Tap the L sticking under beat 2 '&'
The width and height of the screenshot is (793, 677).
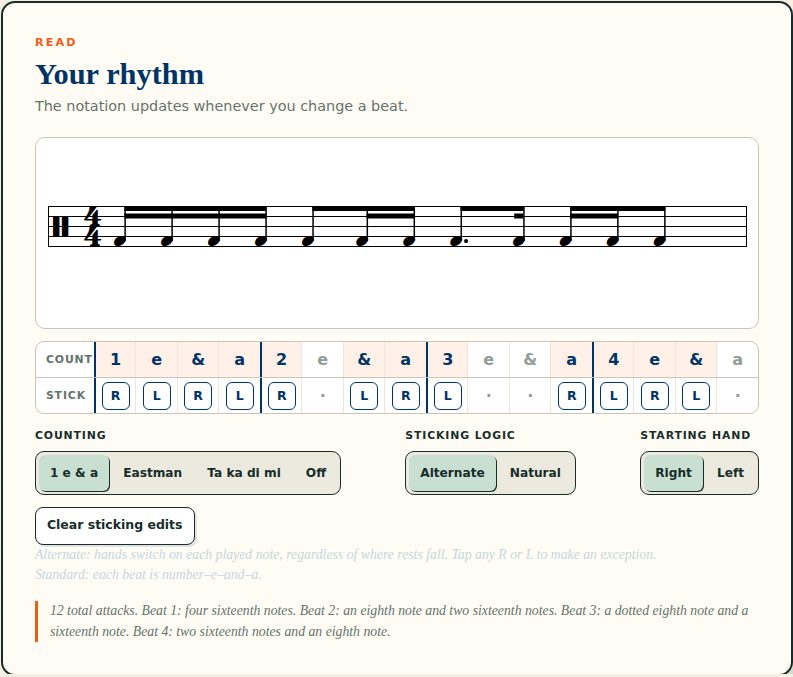point(364,396)
